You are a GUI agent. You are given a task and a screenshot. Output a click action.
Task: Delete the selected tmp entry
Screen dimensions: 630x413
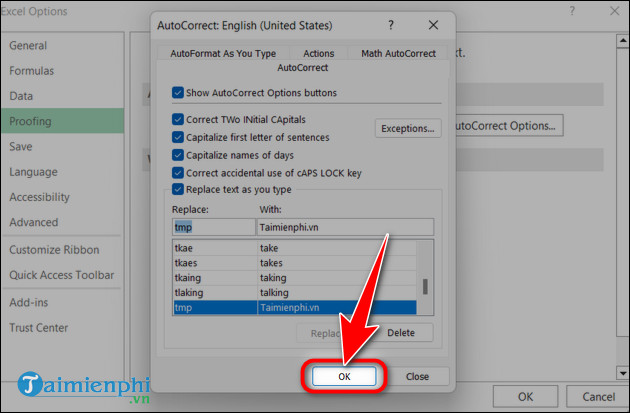[401, 332]
